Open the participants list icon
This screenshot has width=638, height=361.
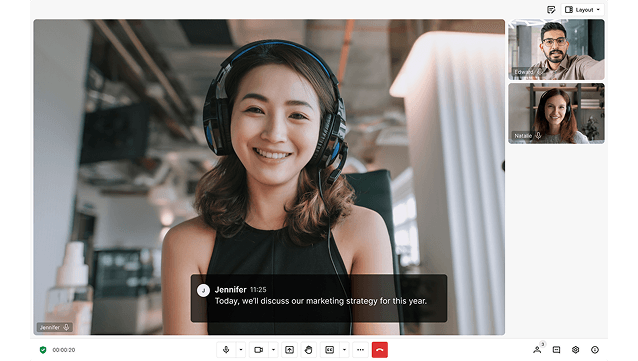click(x=537, y=350)
